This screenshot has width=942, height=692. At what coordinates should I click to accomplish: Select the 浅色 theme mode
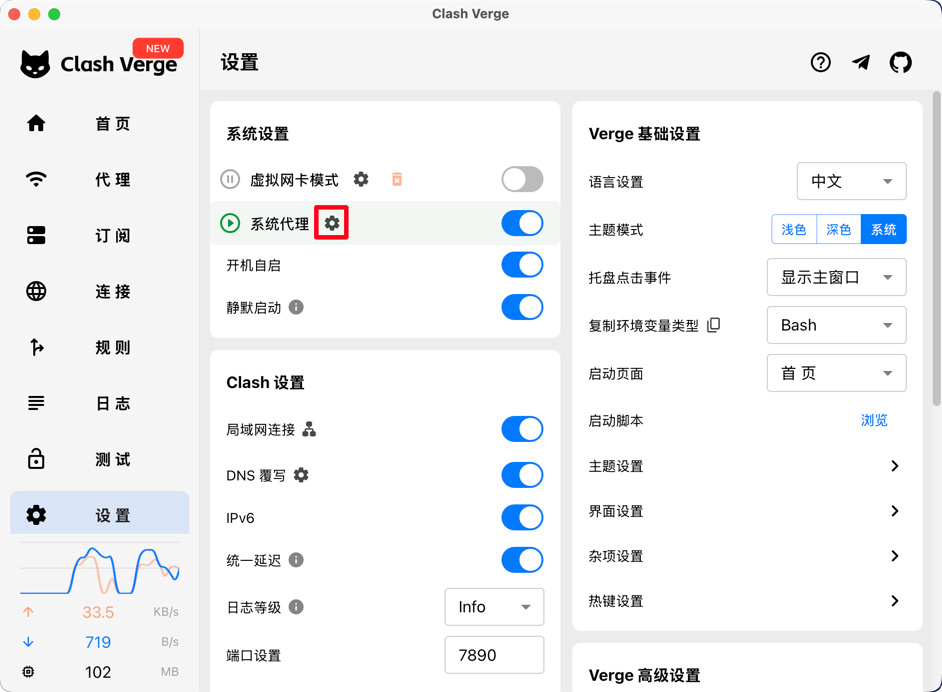coord(794,229)
